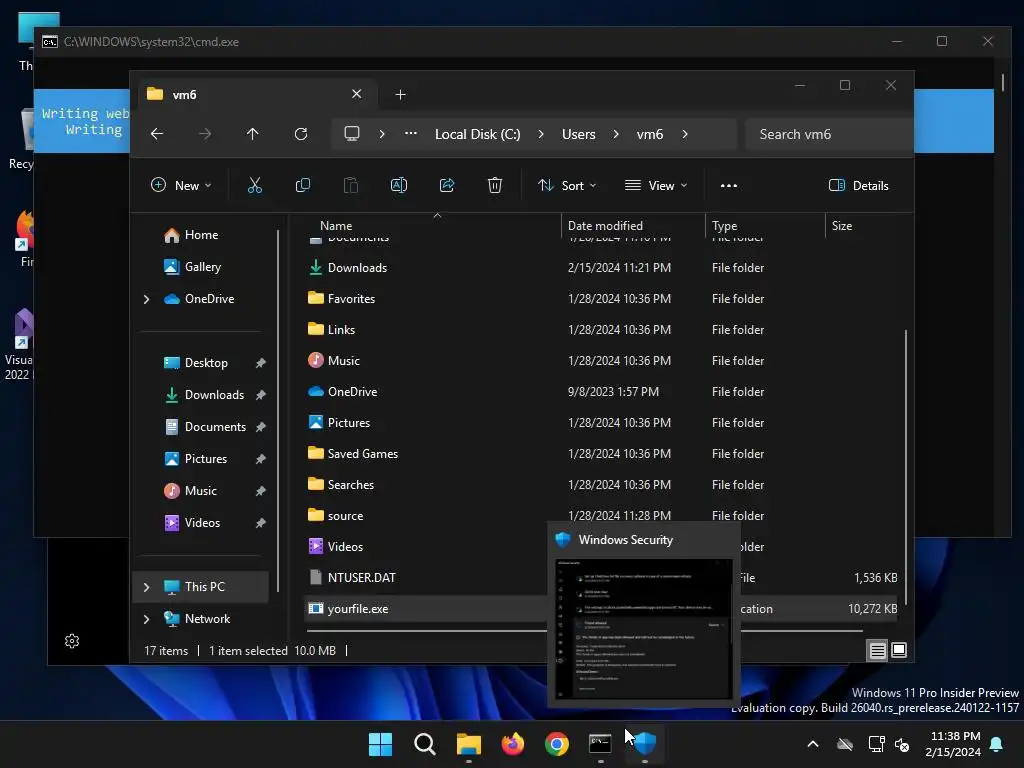Add a new Explorer tab
Image resolution: width=1024 pixels, height=768 pixels.
pos(400,95)
